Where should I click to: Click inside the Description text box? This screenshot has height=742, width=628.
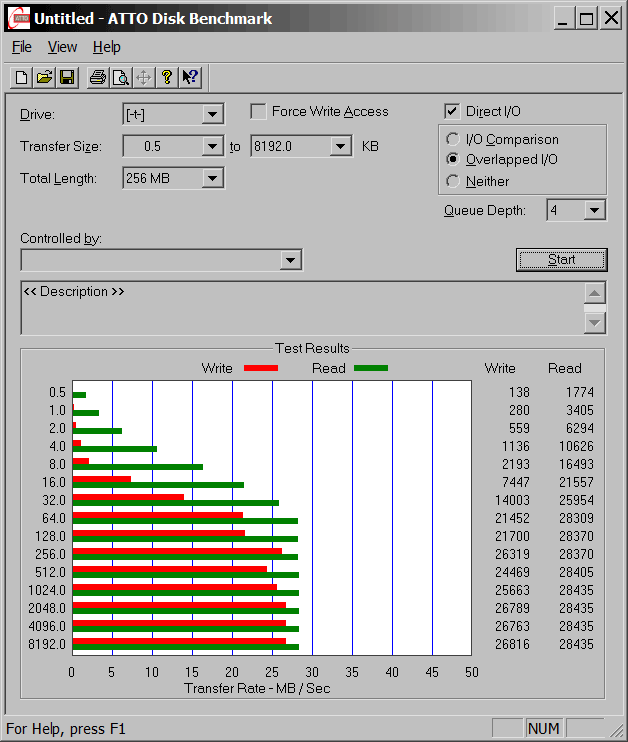pyautogui.click(x=300, y=312)
